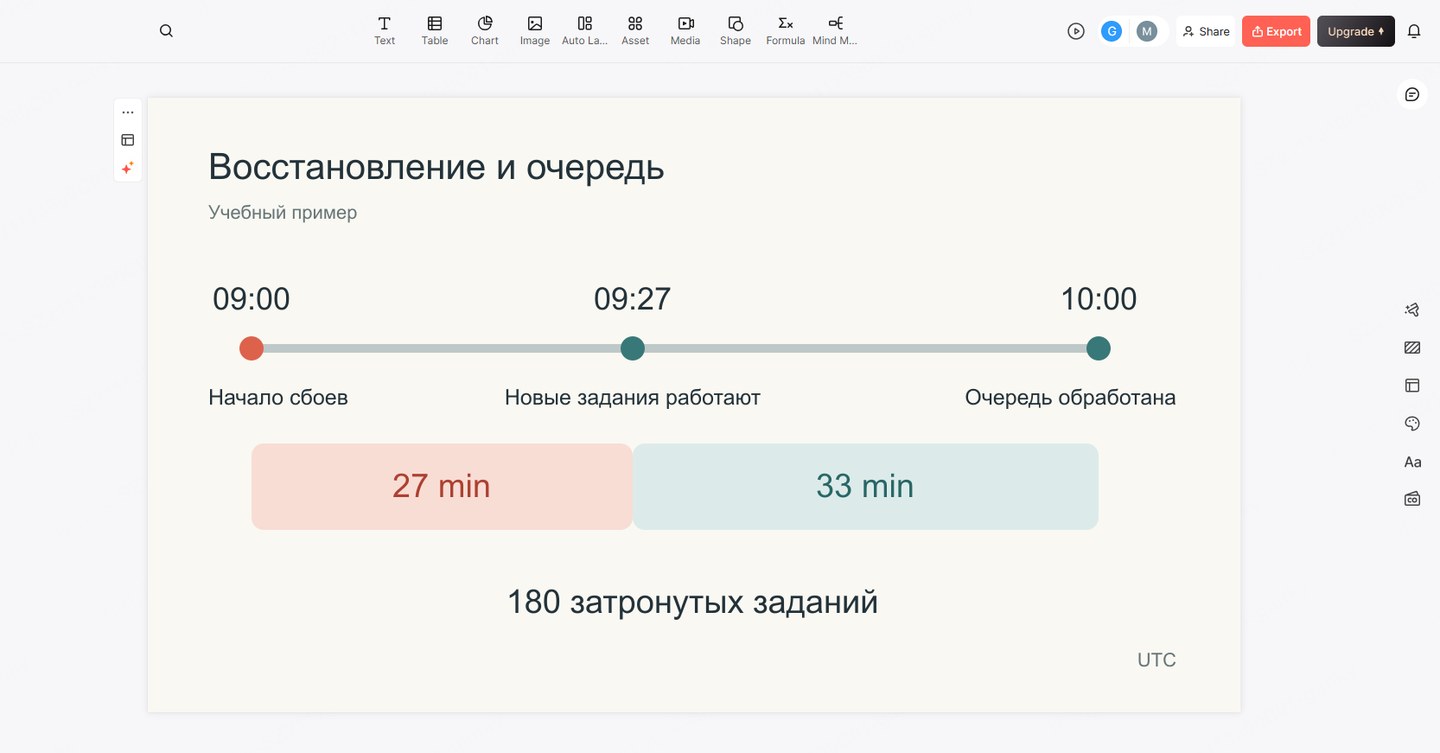Select the title "Восстановление и очередь"
The width and height of the screenshot is (1440, 753).
click(x=436, y=166)
